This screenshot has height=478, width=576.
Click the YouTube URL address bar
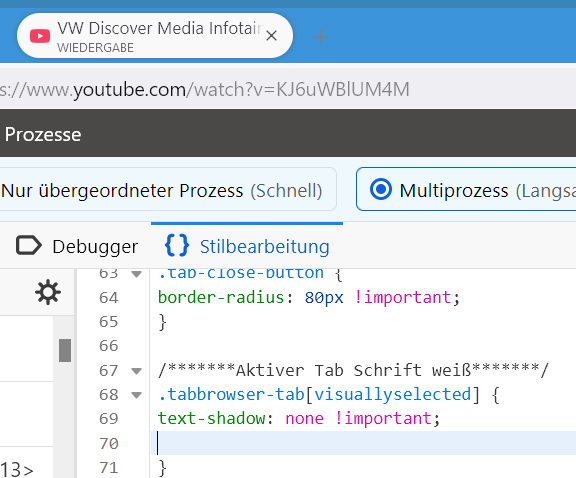pyautogui.click(x=288, y=89)
